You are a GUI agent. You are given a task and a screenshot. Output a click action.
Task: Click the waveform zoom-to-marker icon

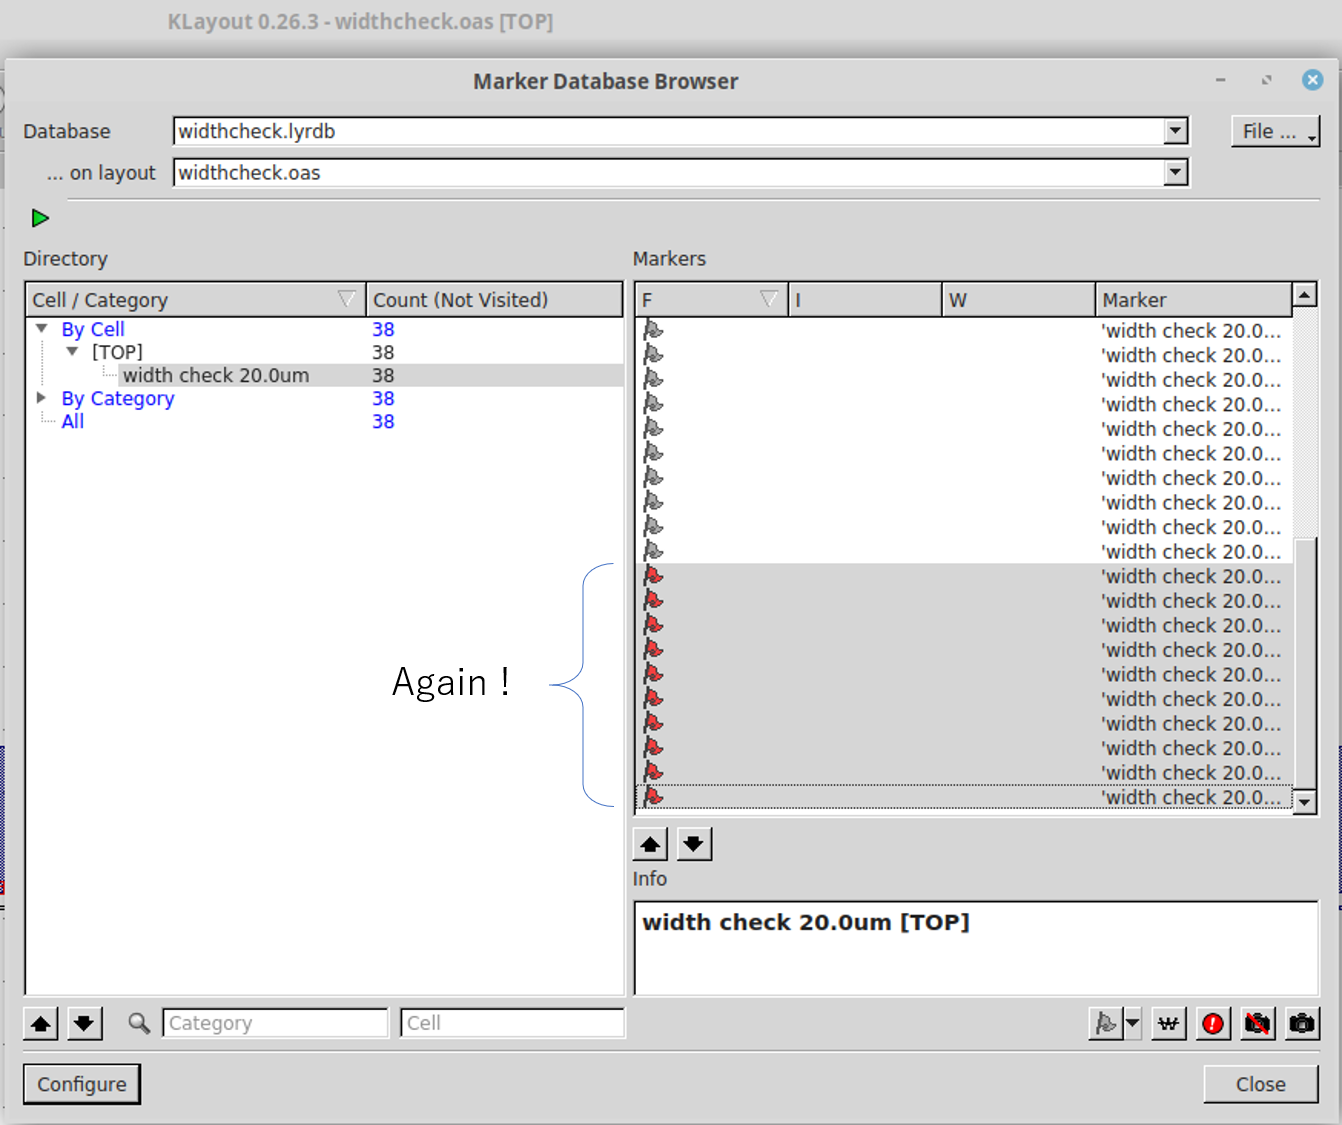[x=1168, y=1023]
